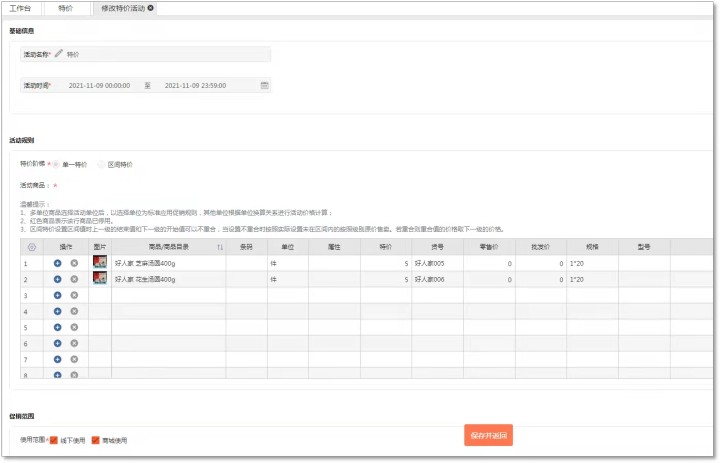
Task: Sort by the 商品/商品目录 column sort arrows
Action: coord(219,246)
